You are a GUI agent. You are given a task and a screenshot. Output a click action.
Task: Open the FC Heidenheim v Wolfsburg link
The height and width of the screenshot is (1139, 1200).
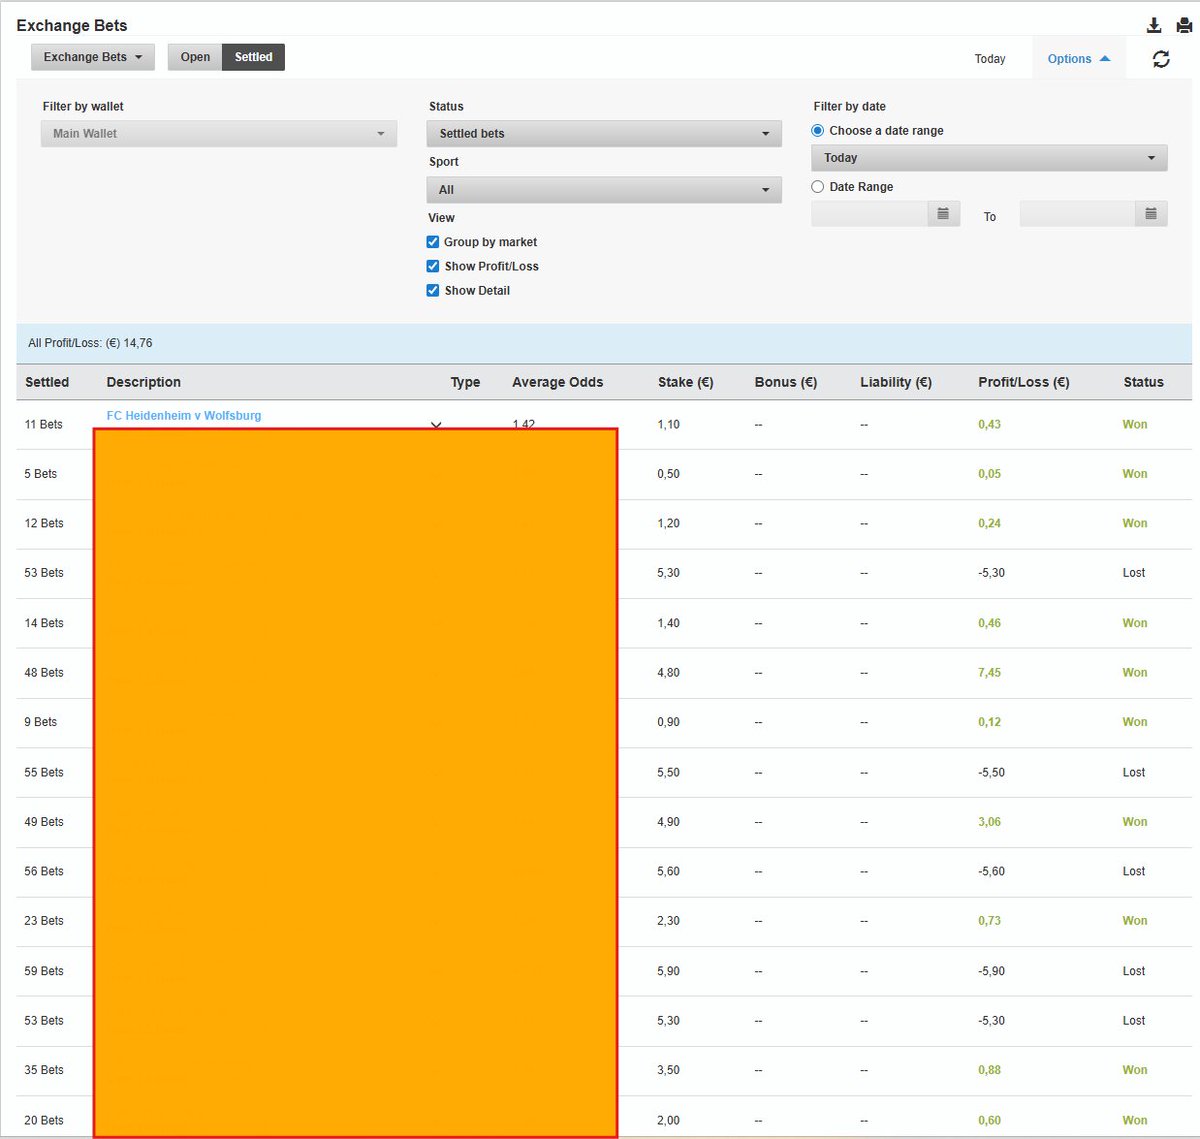tap(184, 416)
